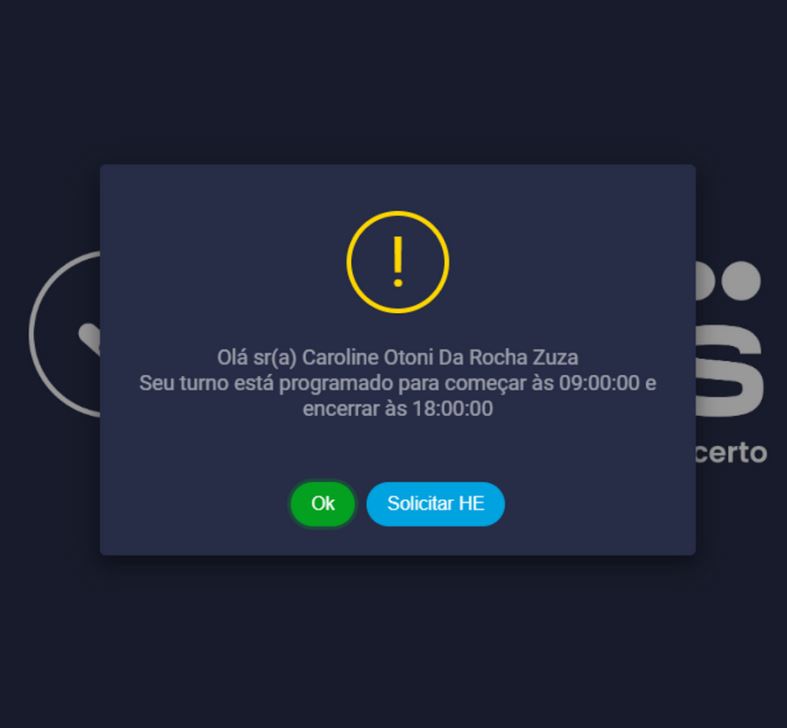The image size is (787, 728).
Task: Select the name Caroline Otoni Da Rocha Zuza
Action: click(440, 357)
